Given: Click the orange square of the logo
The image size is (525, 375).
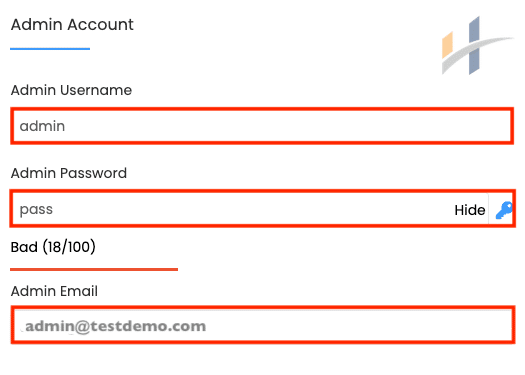Looking at the screenshot, I should coord(447,45).
